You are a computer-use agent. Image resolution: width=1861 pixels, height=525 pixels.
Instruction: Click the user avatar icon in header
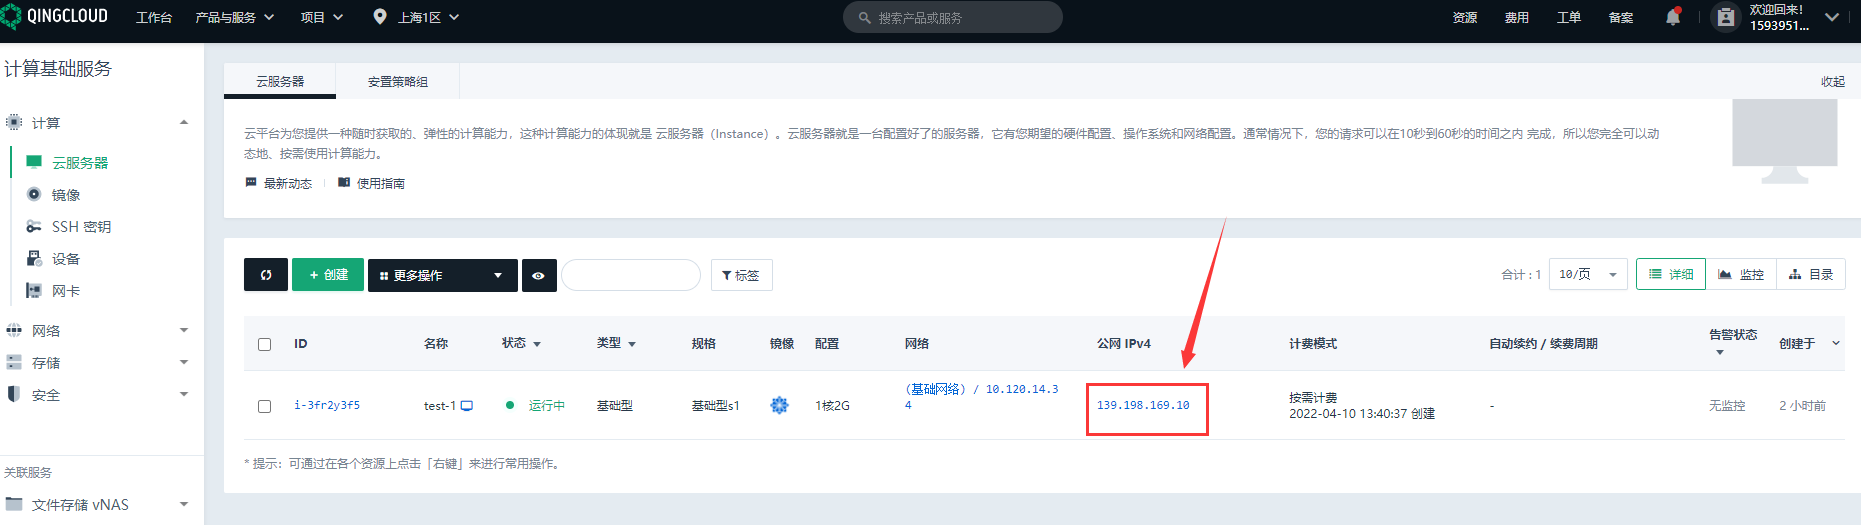tap(1725, 17)
